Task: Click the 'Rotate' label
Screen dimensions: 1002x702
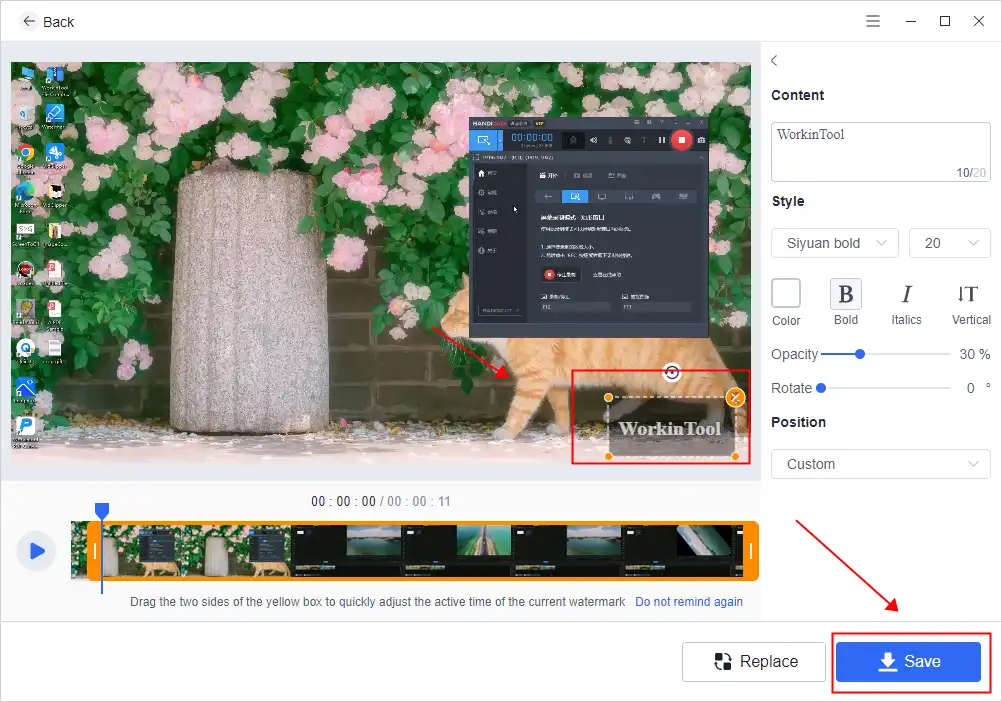Action: pyautogui.click(x=791, y=388)
